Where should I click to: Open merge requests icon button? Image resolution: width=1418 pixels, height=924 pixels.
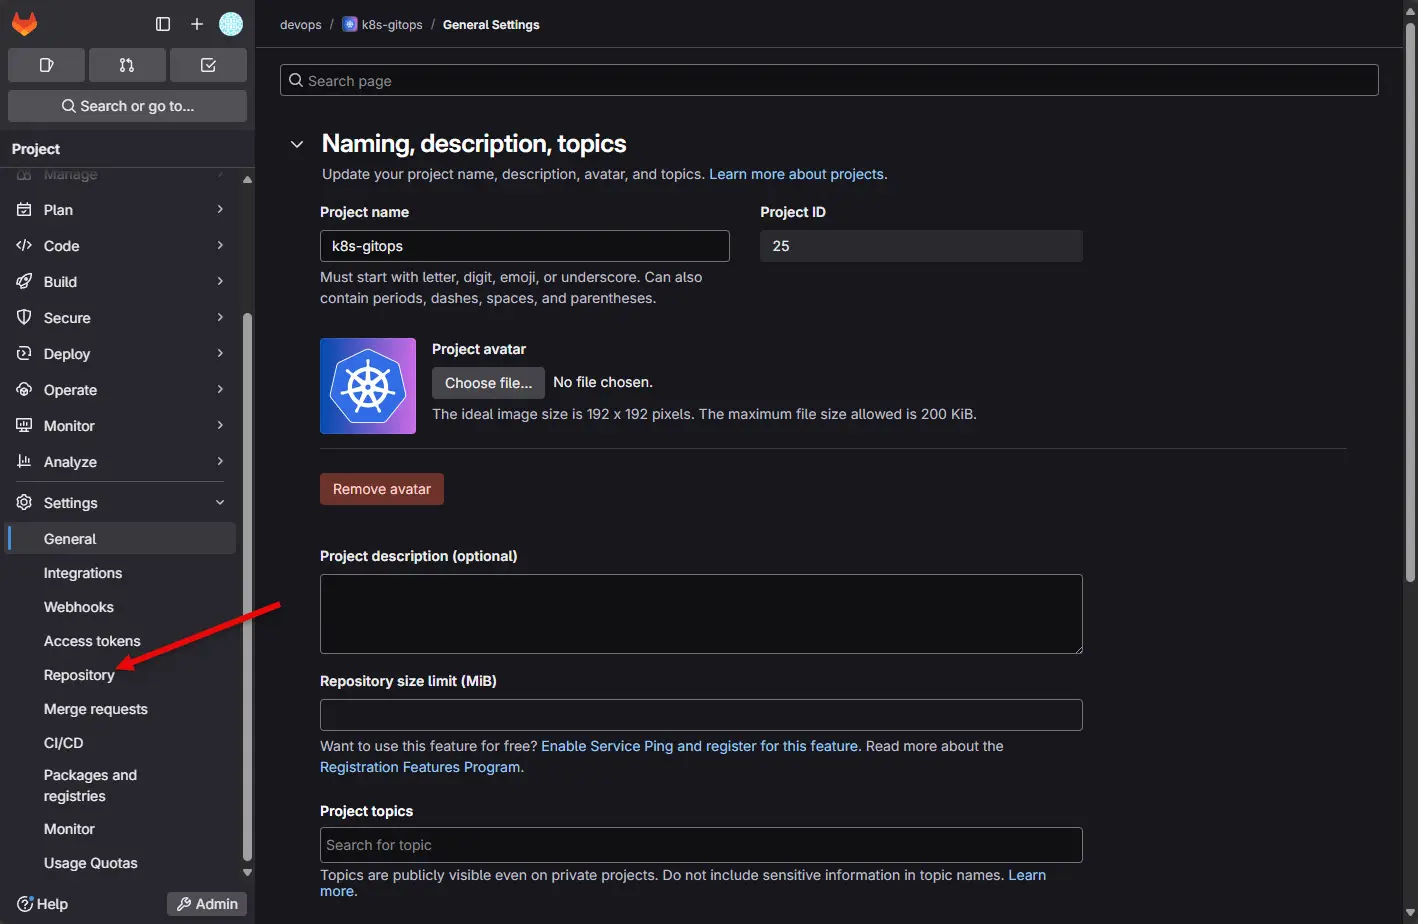click(127, 65)
